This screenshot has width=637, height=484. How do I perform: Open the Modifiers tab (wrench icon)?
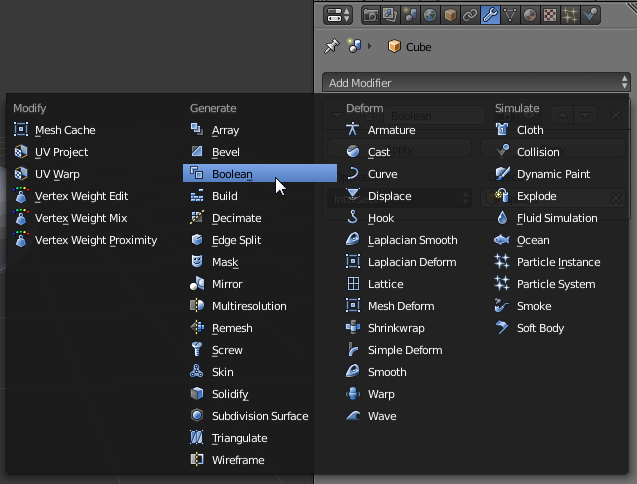click(490, 15)
